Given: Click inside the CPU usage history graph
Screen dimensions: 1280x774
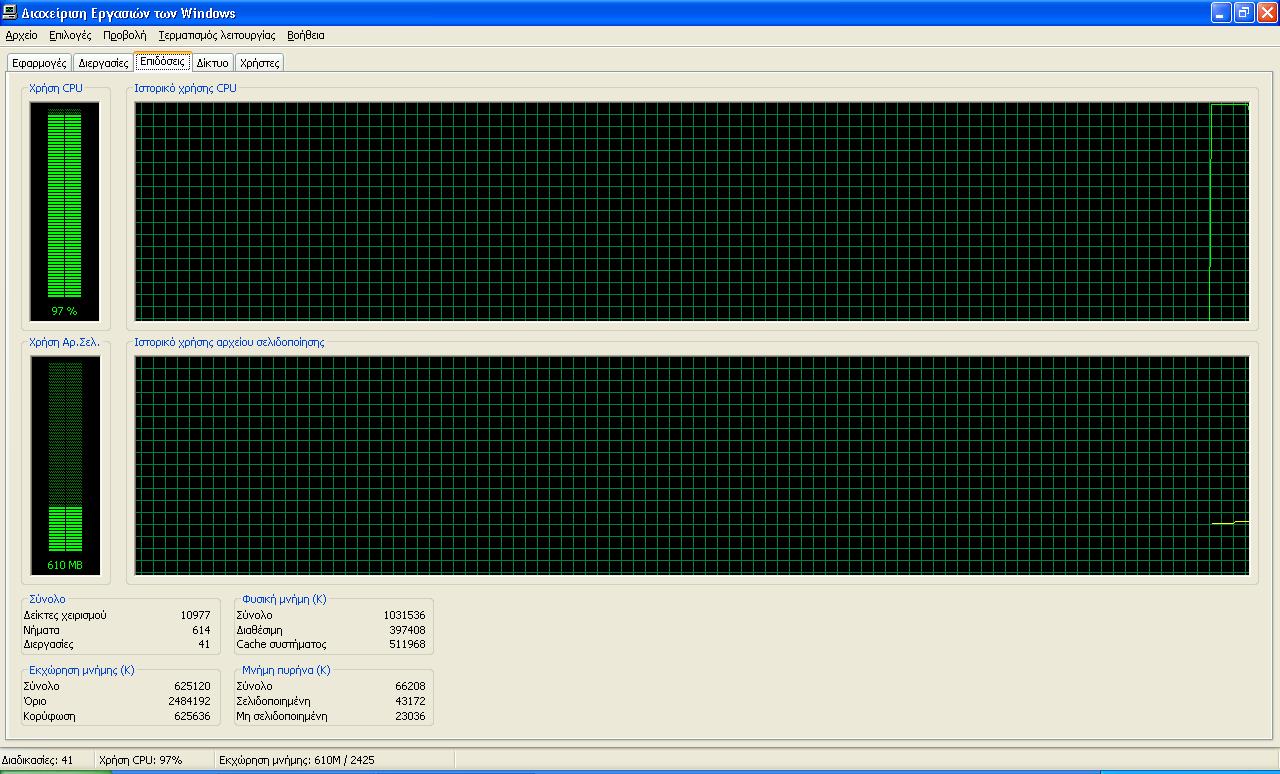Looking at the screenshot, I should (x=691, y=211).
